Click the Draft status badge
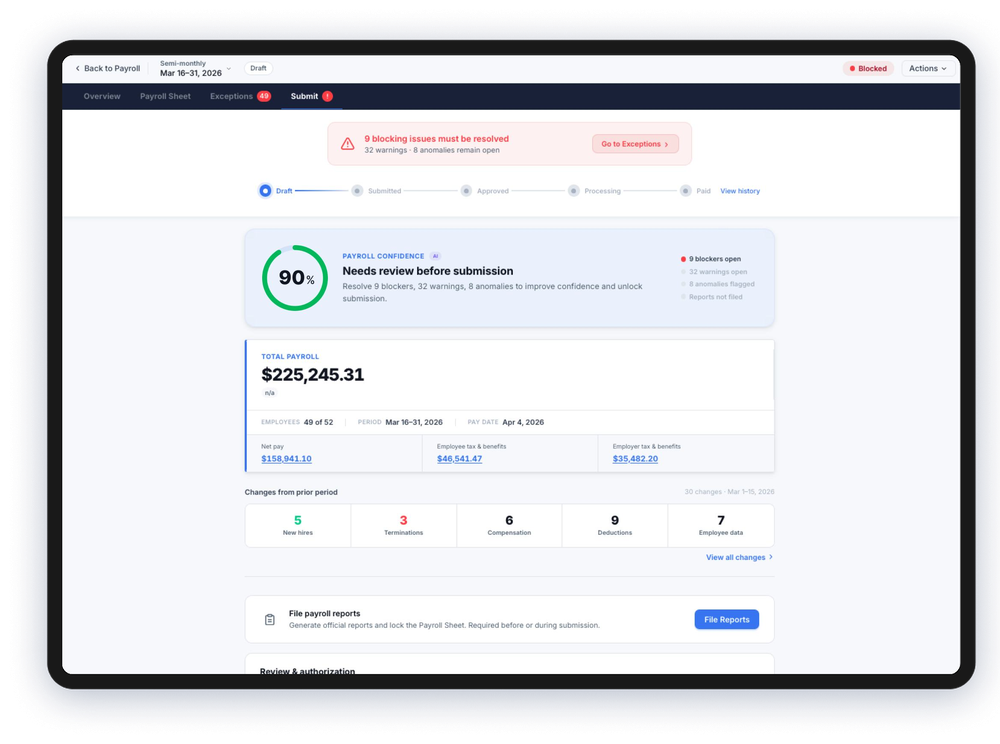This screenshot has width=1000, height=744. tap(258, 68)
